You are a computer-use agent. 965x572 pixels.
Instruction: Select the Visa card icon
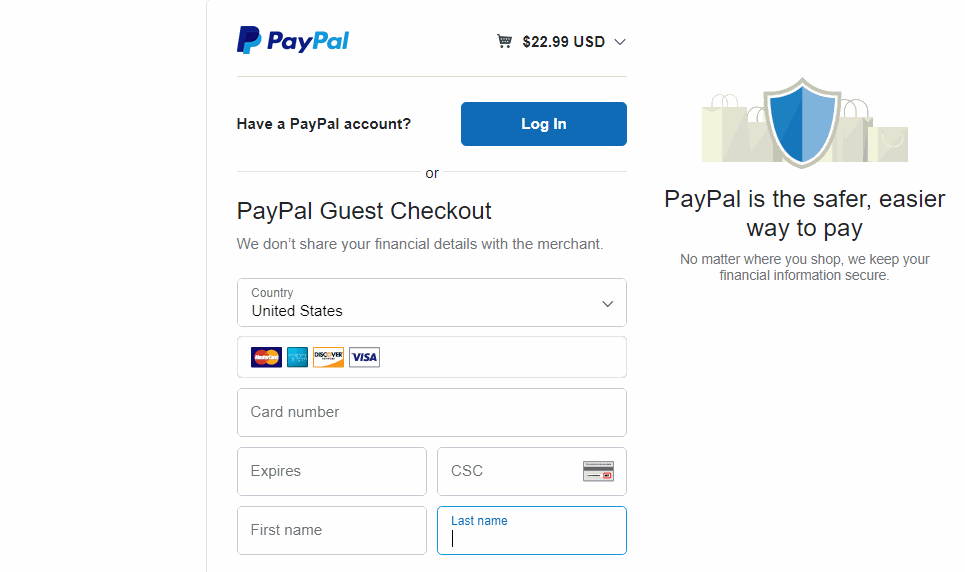pos(364,357)
